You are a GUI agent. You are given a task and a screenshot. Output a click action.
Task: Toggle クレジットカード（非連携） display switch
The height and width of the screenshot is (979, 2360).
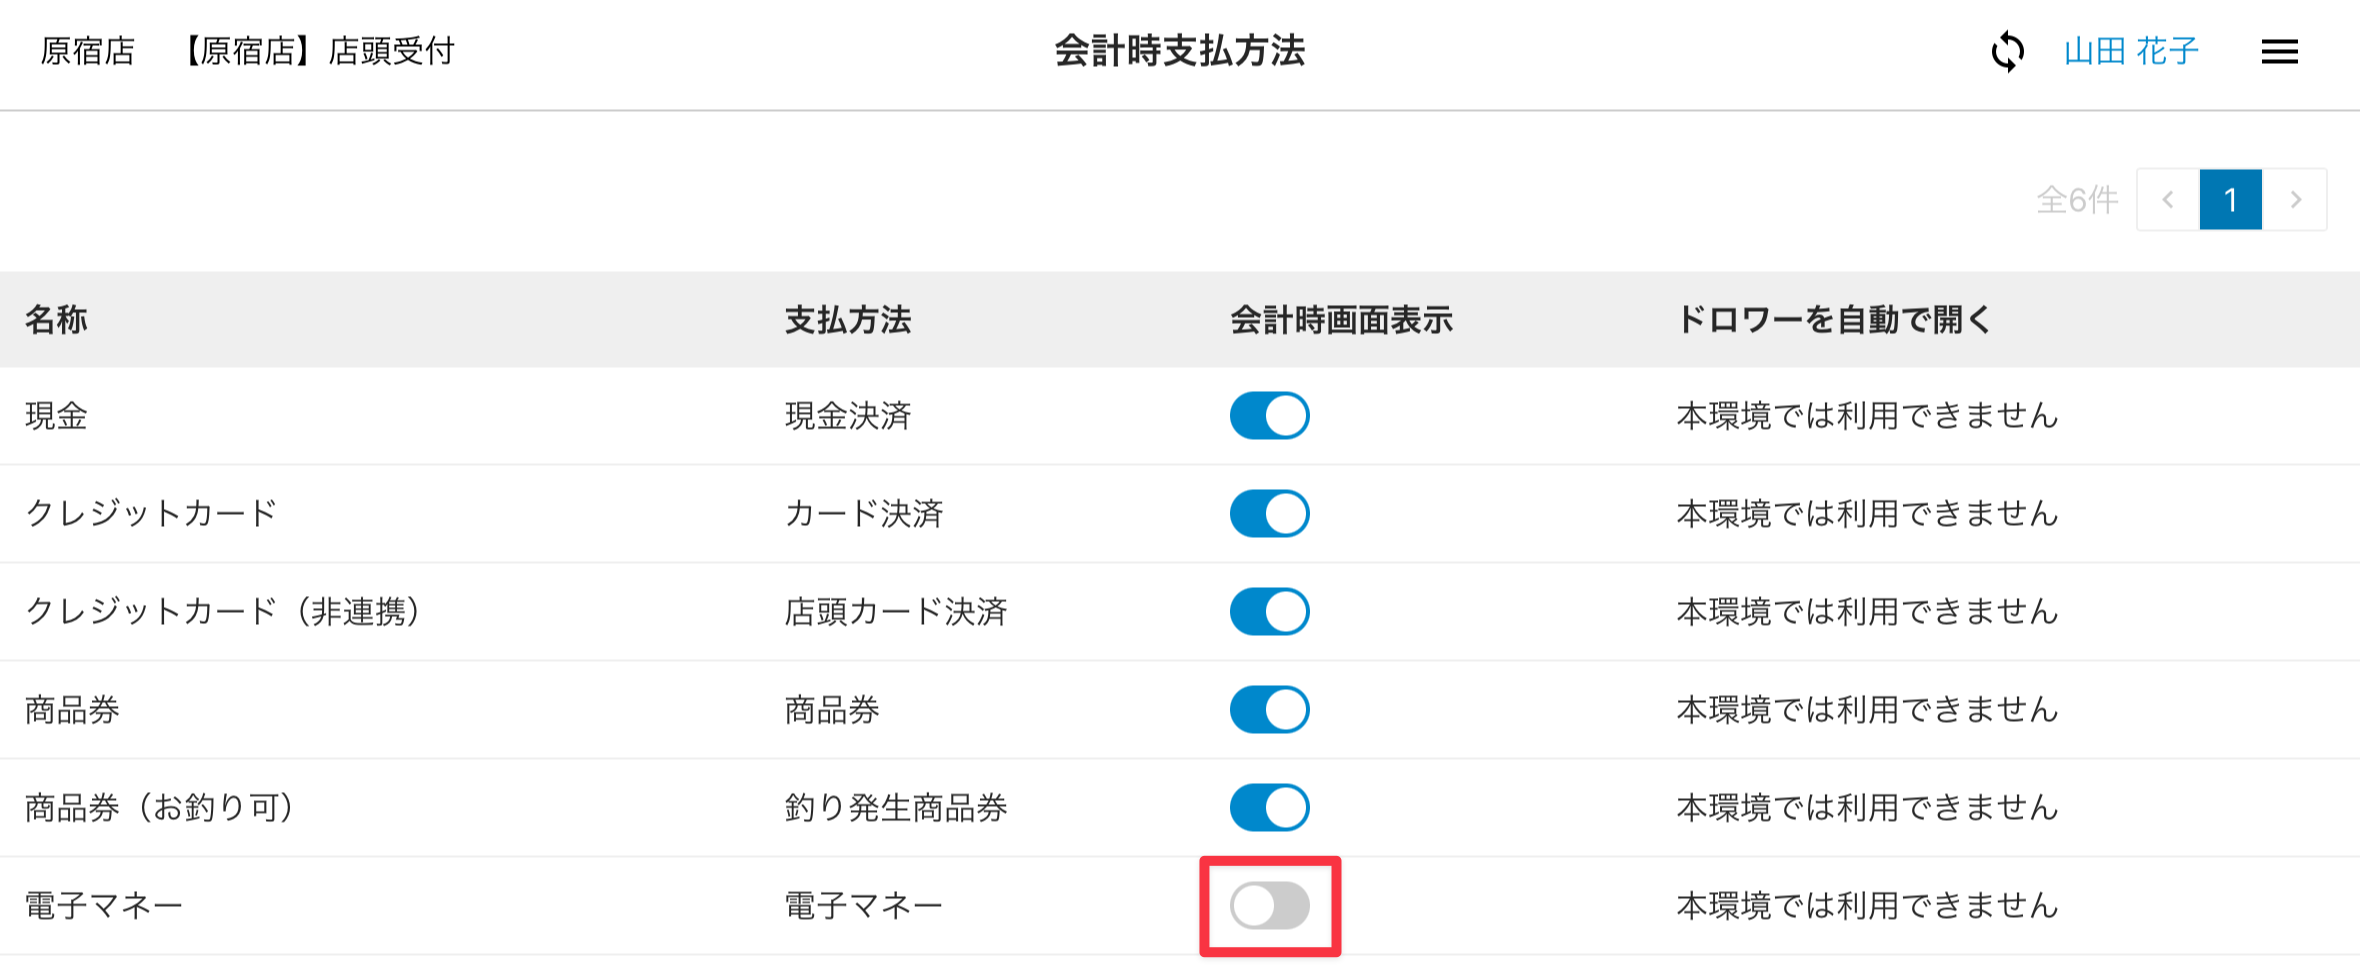(1269, 612)
